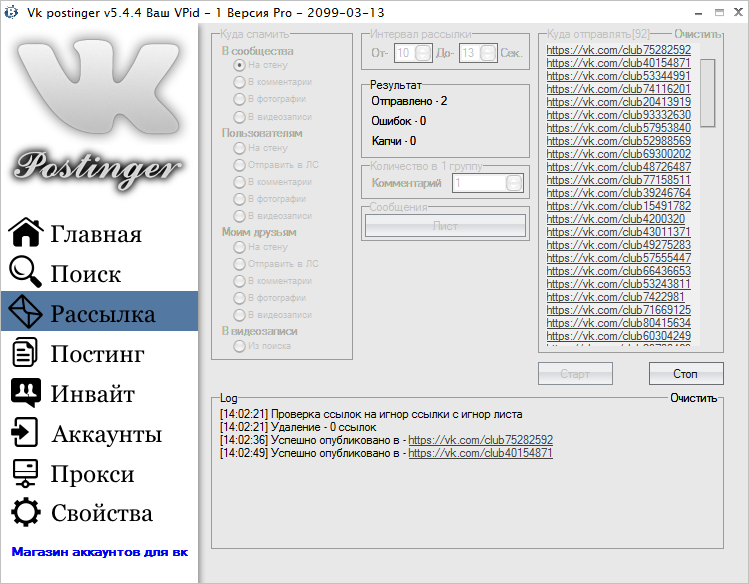749x584 pixels.
Task: Open the Инвайт section
Action: coord(99,393)
